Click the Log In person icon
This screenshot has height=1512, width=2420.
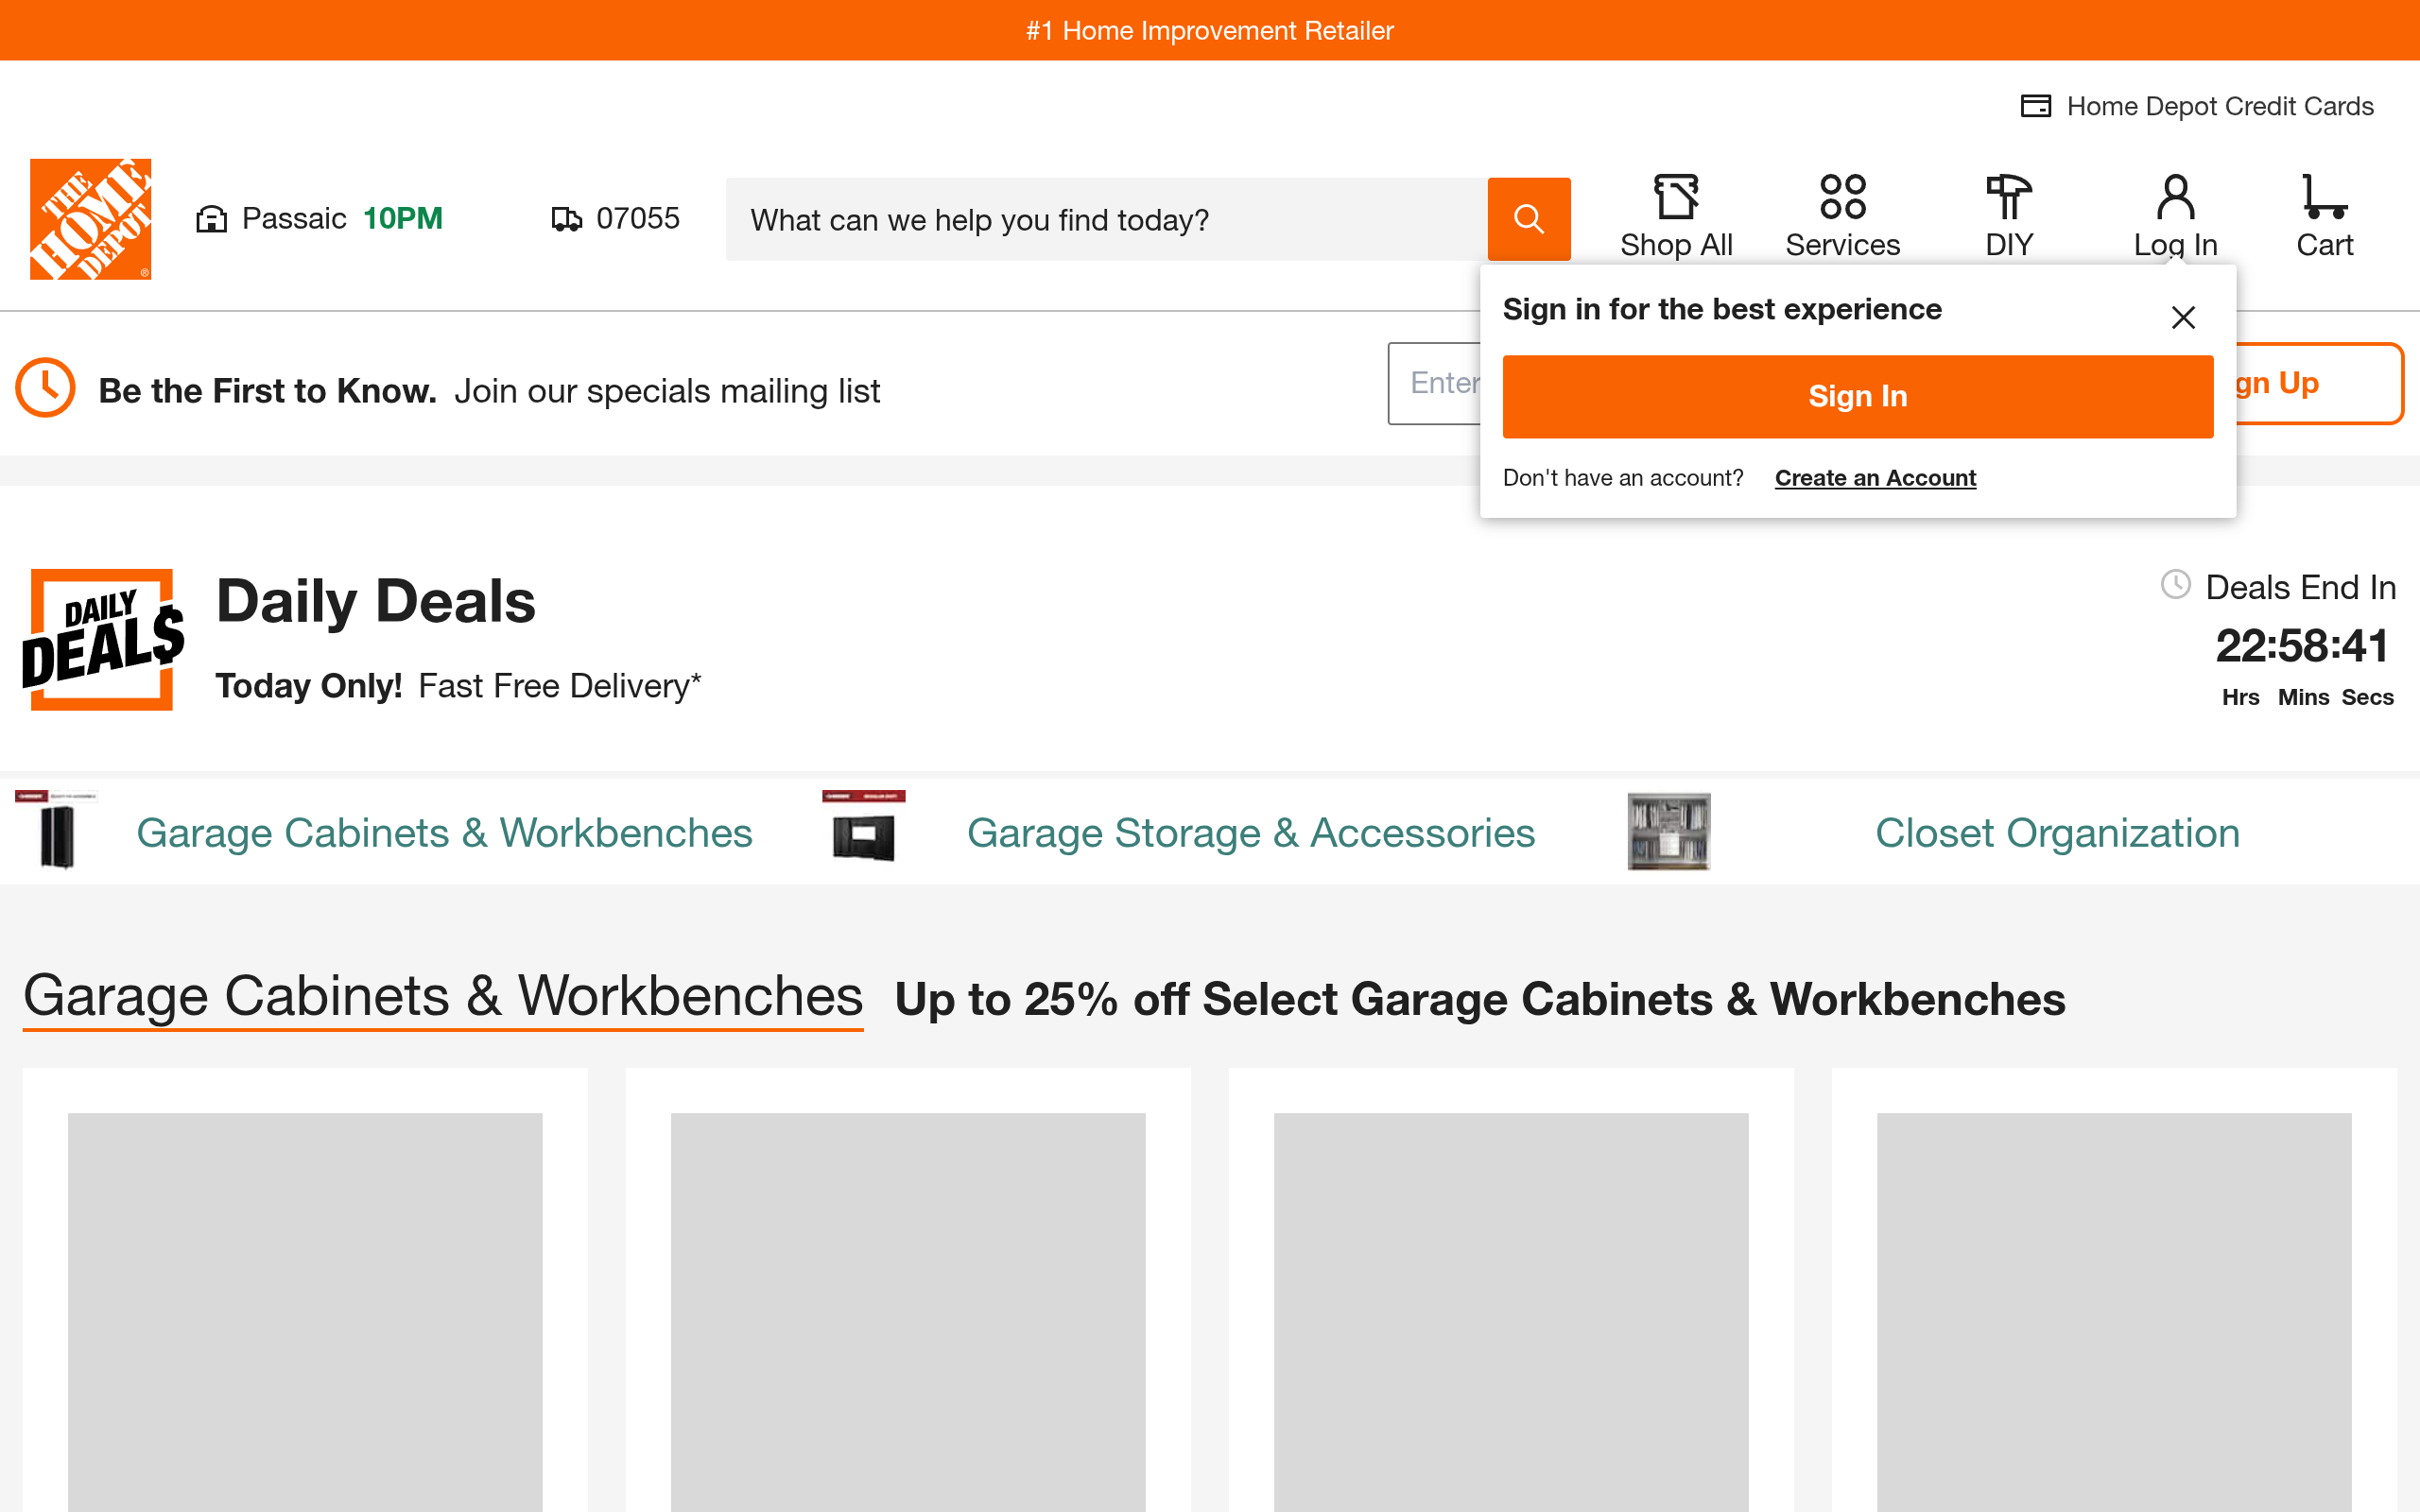point(2175,196)
